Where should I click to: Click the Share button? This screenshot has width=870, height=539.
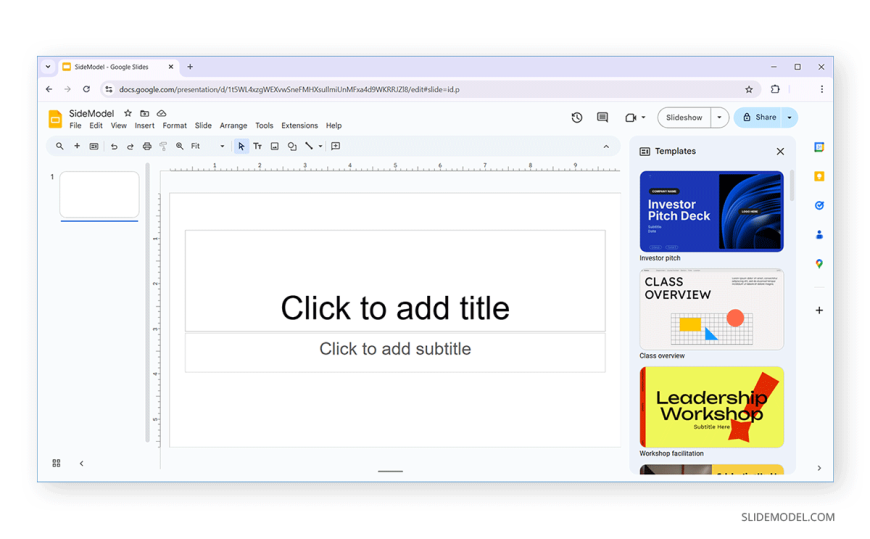point(758,118)
